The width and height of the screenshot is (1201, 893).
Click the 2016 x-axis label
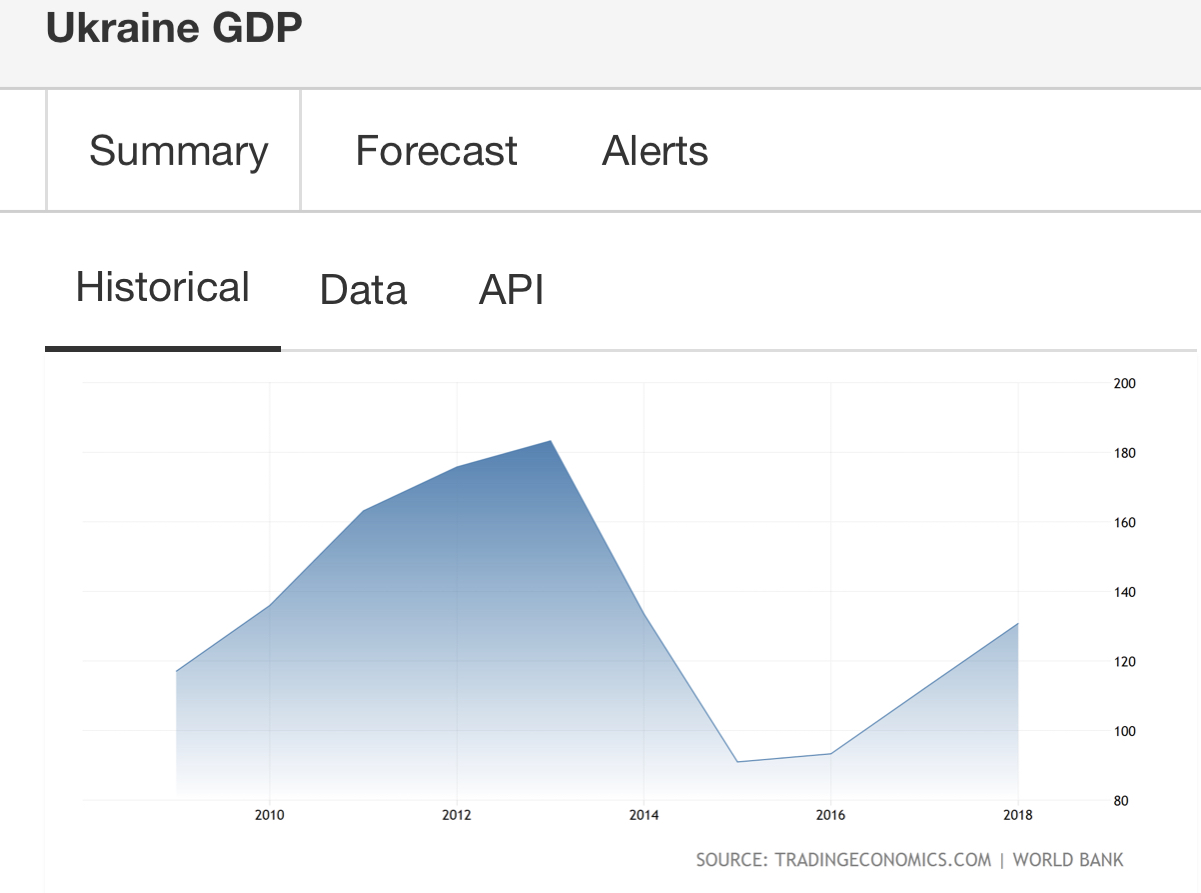tap(830, 815)
